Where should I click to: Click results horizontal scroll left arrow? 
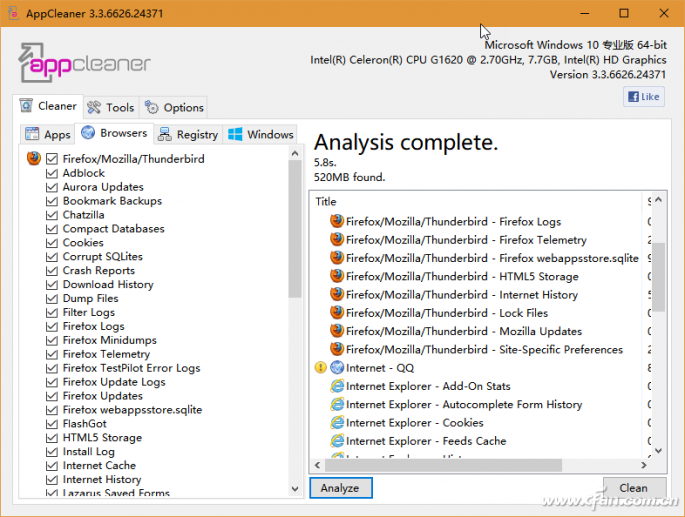click(317, 465)
